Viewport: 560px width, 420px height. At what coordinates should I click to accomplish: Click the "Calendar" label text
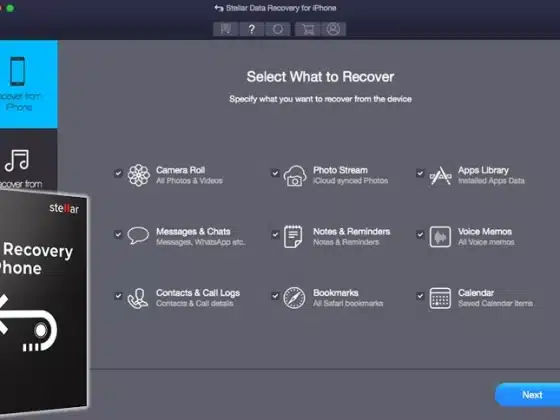[x=476, y=293]
